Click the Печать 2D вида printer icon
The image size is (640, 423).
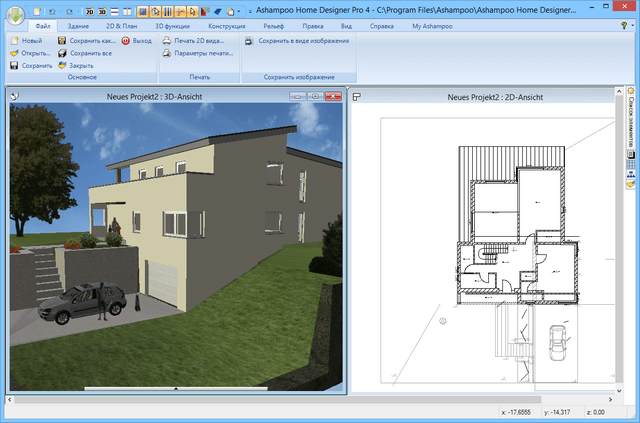tap(166, 41)
